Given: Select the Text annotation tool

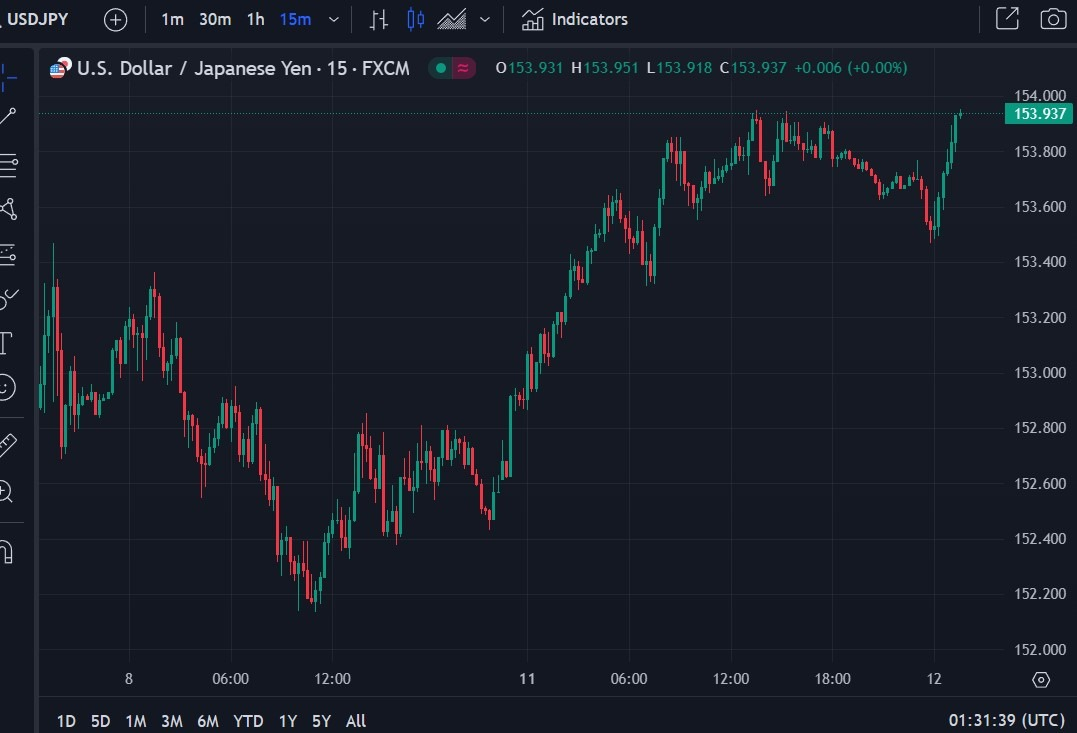Looking at the screenshot, I should pyautogui.click(x=6, y=343).
